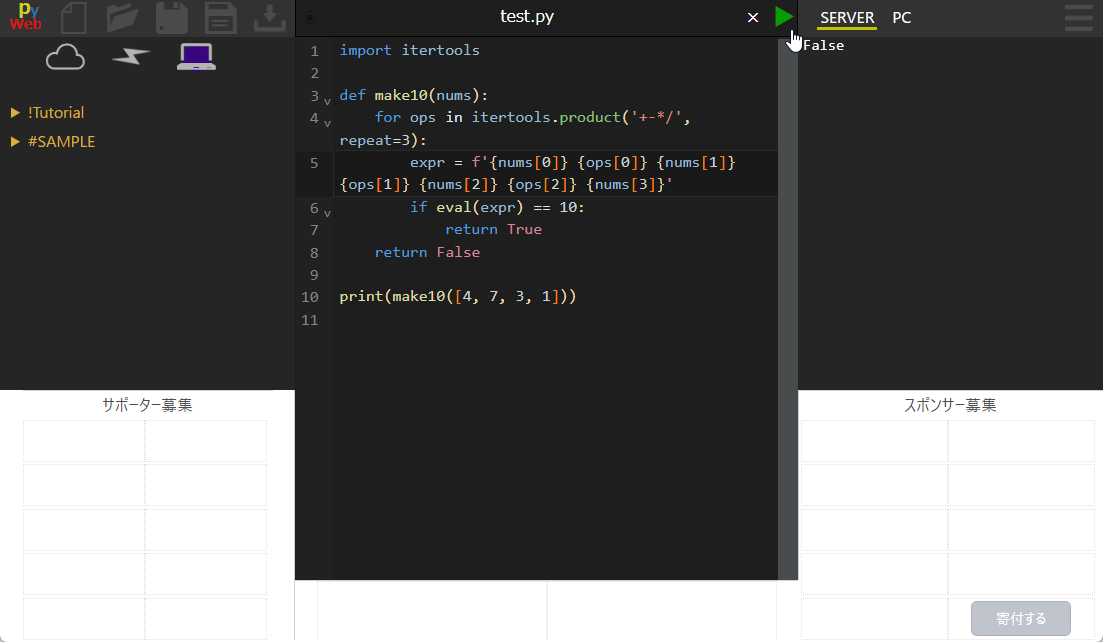Screen dimensions: 1103x642
Task: Expand the !Tutorial folder arrow
Action: 15,113
